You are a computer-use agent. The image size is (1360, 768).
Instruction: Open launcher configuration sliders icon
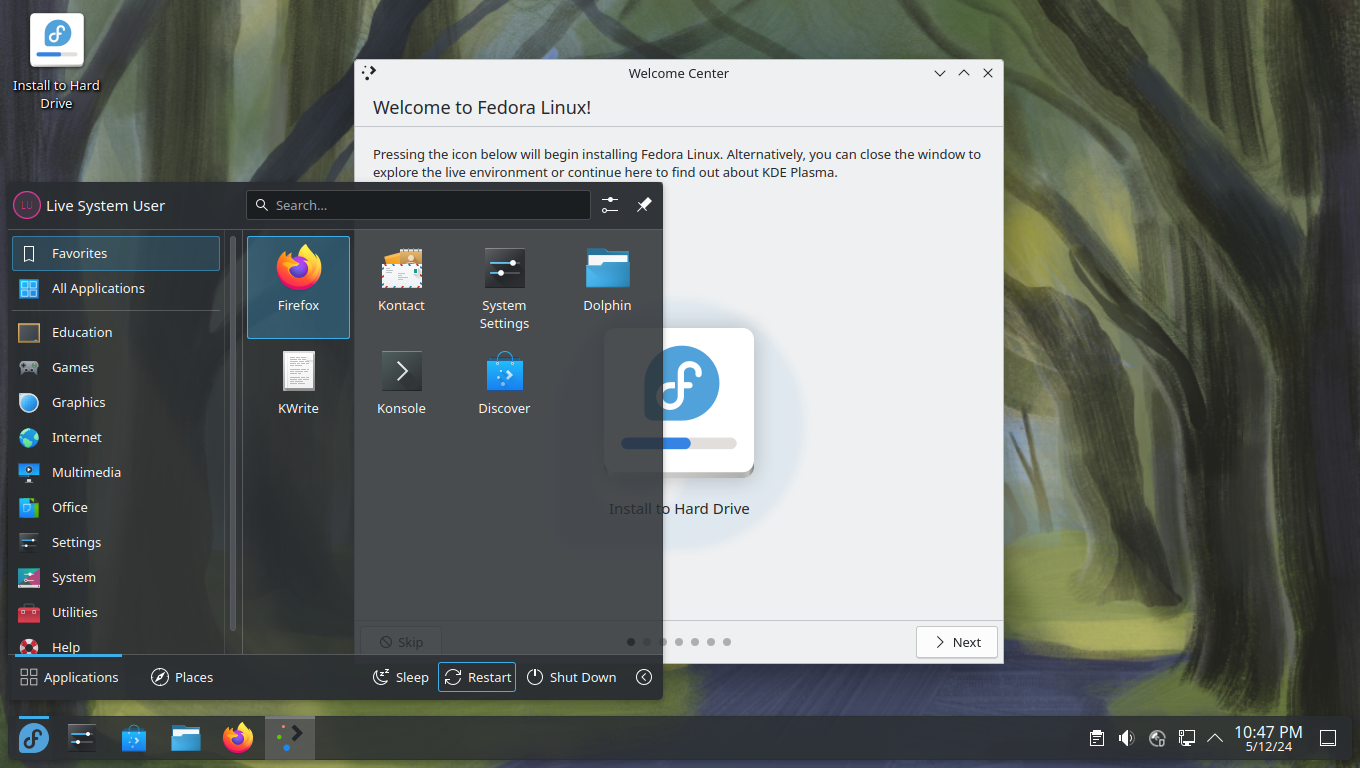pos(610,205)
